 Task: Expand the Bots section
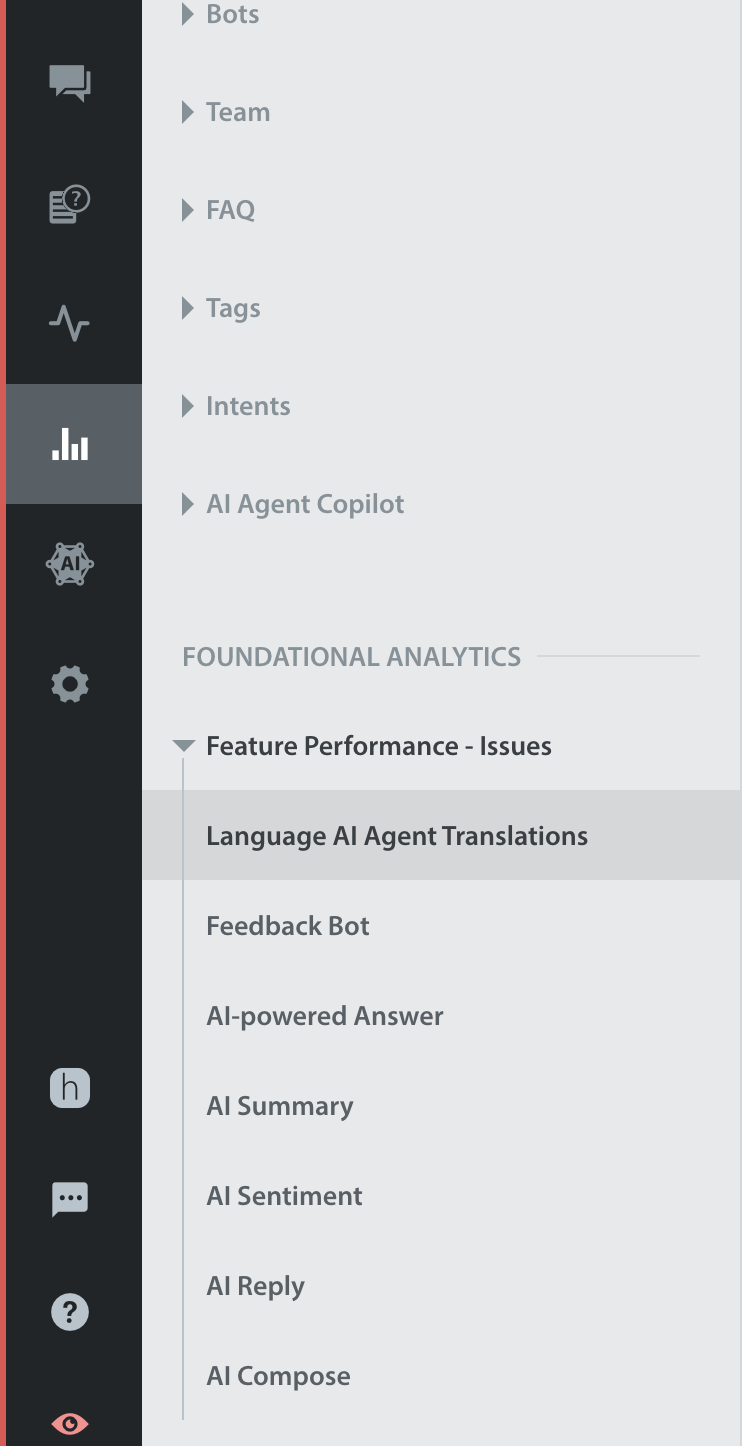[222, 14]
